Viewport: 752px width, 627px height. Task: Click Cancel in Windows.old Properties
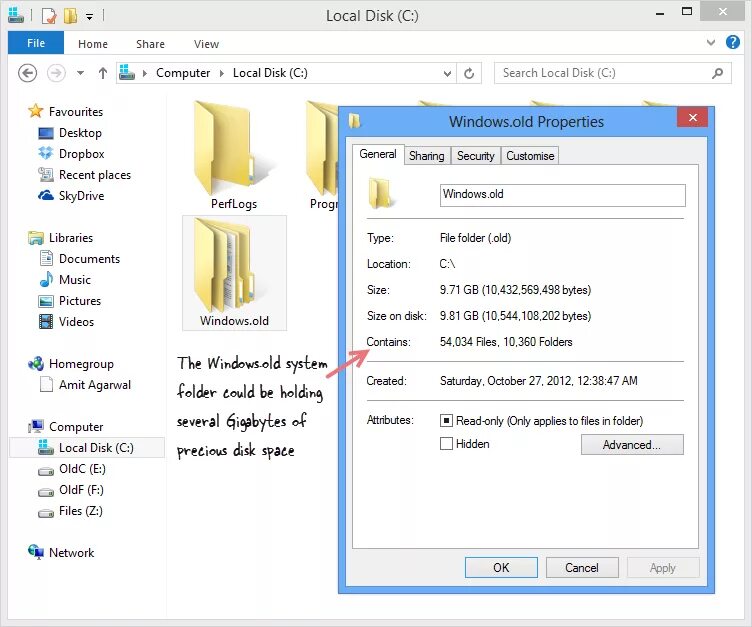pos(582,568)
